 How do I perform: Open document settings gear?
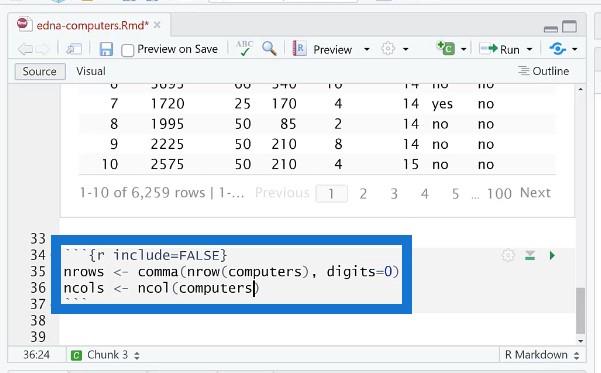pos(388,49)
